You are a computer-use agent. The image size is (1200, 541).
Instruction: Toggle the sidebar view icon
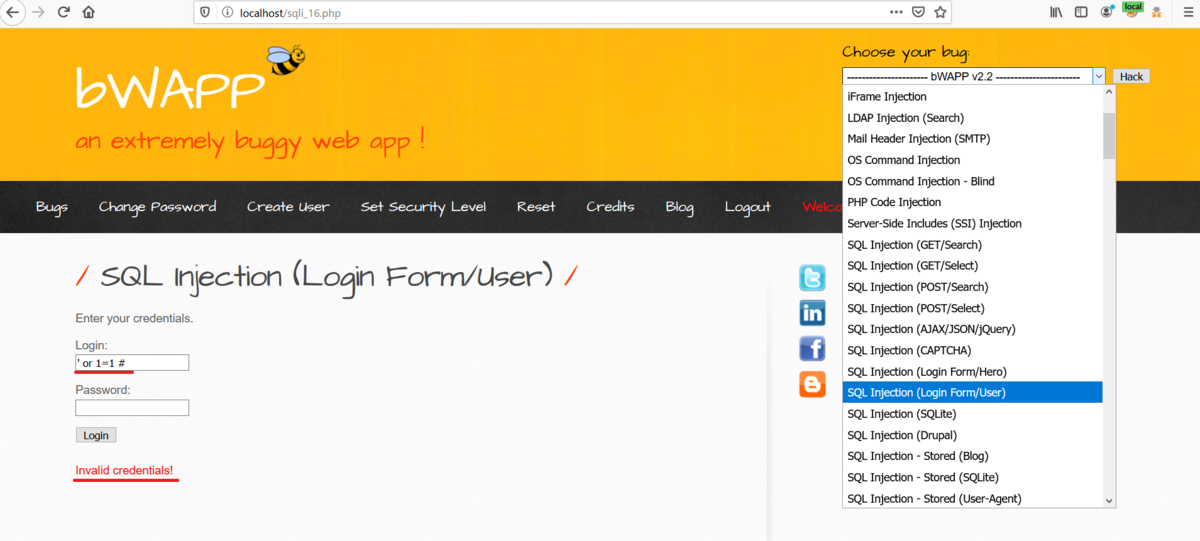(1081, 12)
